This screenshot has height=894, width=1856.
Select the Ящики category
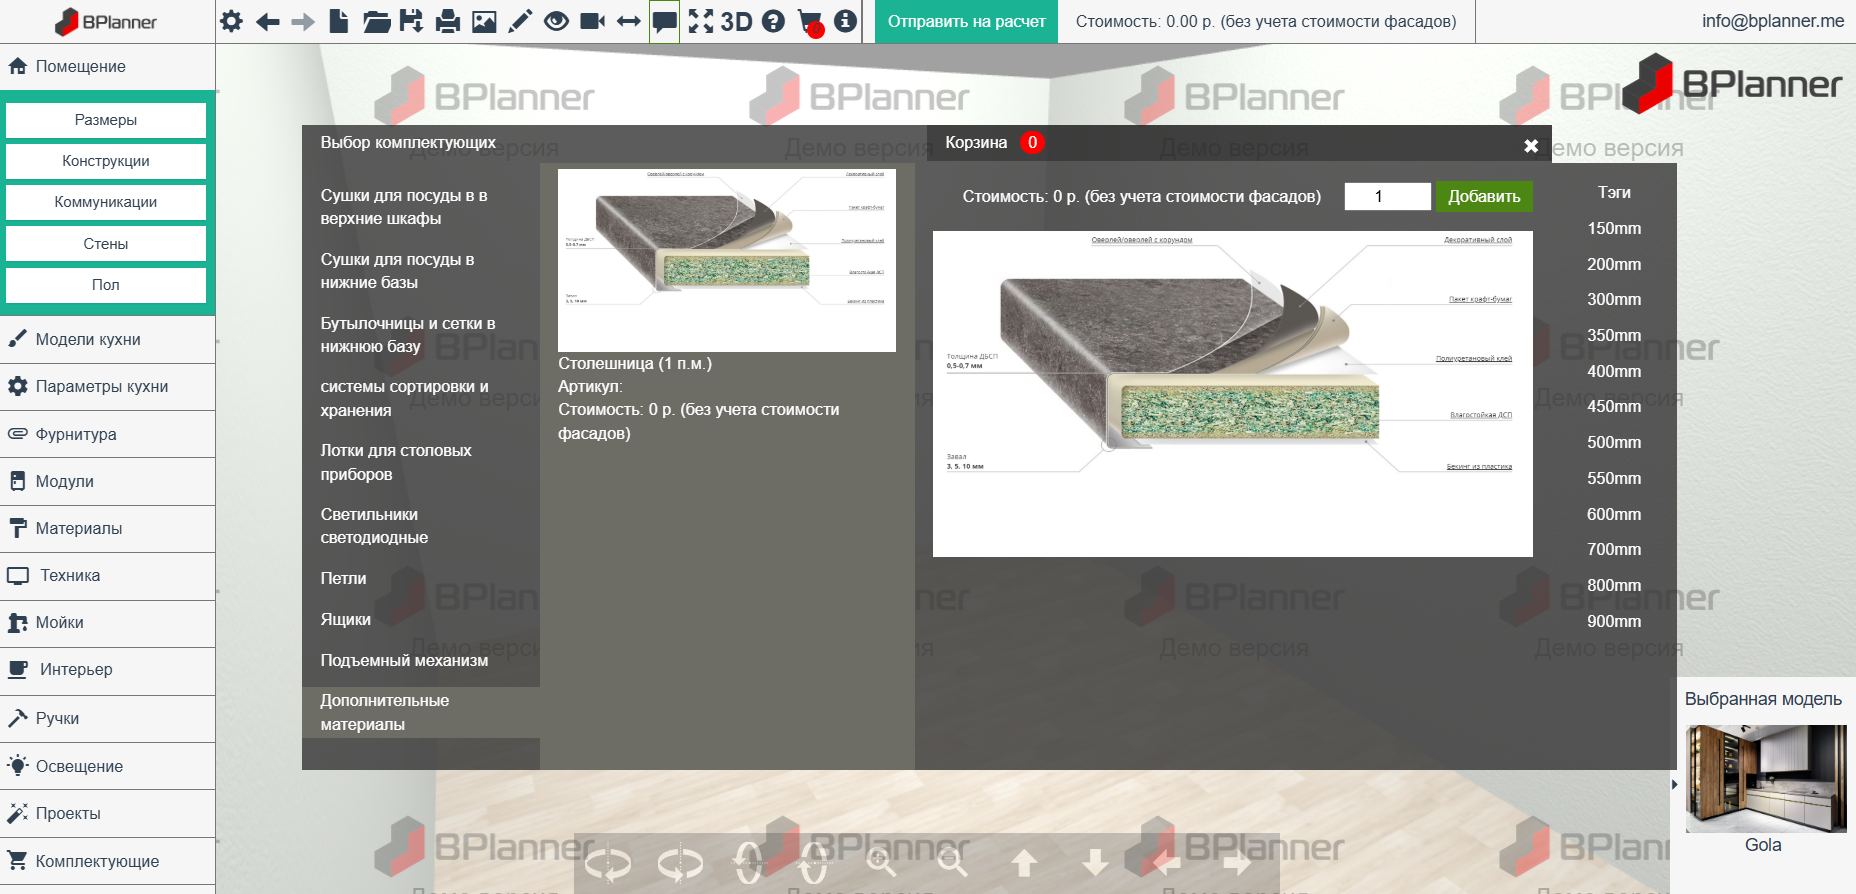(421, 619)
